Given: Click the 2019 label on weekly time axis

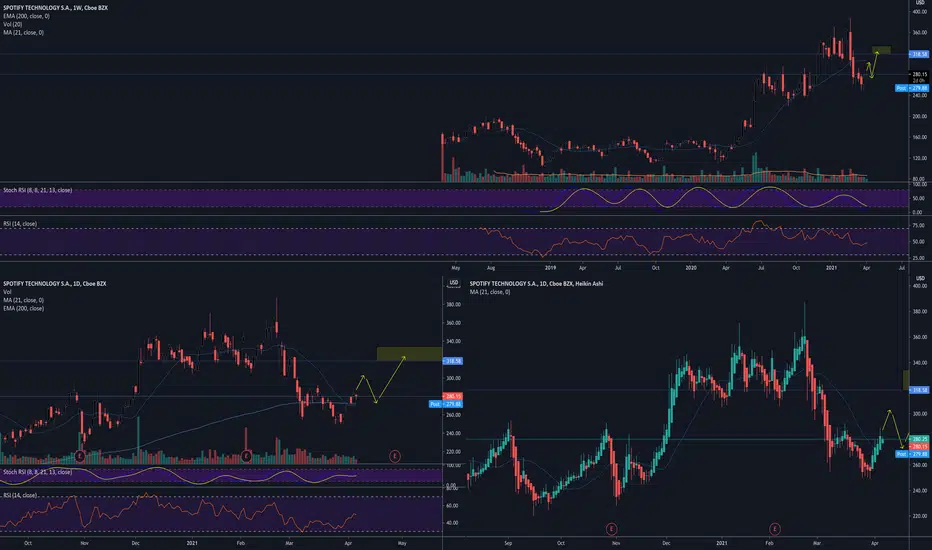Looking at the screenshot, I should tap(550, 268).
